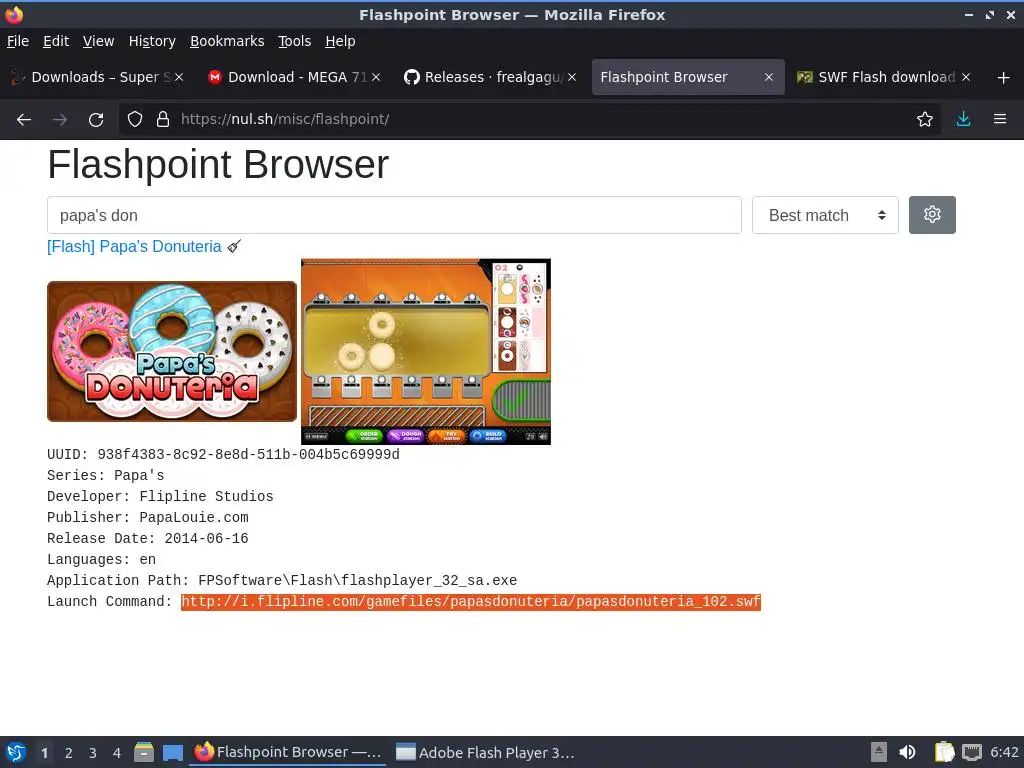Close the Download - MEGA tab
The image size is (1024, 768).
tap(376, 77)
